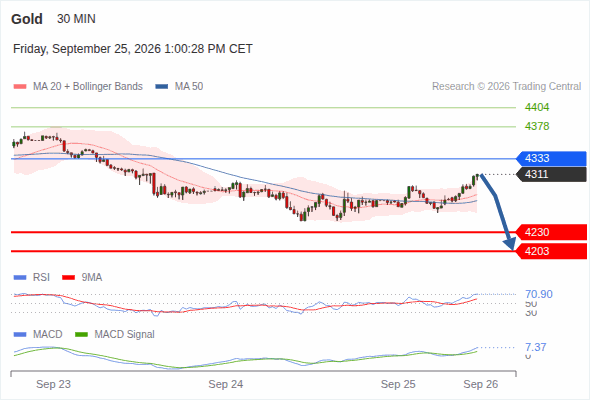Click the MACD blue legend swatch
This screenshot has width=590, height=400.
[20, 334]
